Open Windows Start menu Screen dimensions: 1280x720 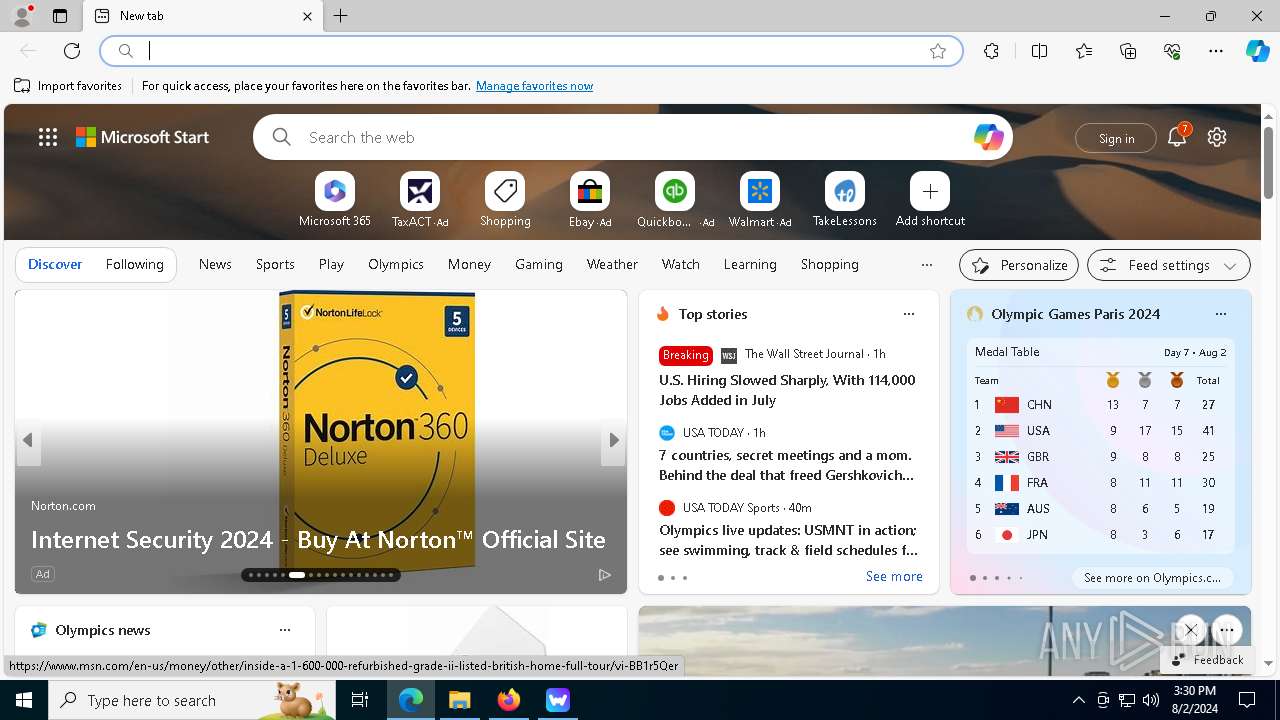[24, 700]
